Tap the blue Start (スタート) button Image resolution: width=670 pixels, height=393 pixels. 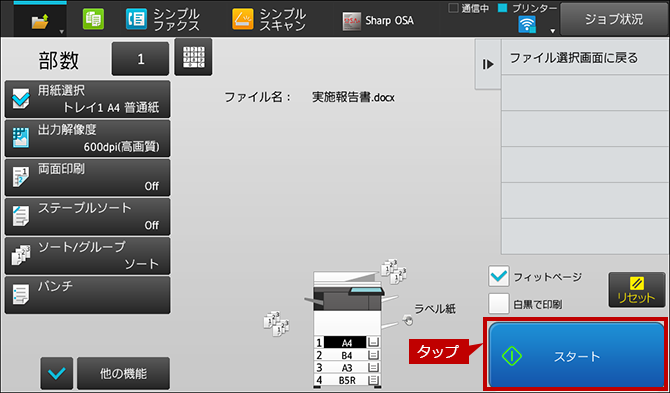576,355
